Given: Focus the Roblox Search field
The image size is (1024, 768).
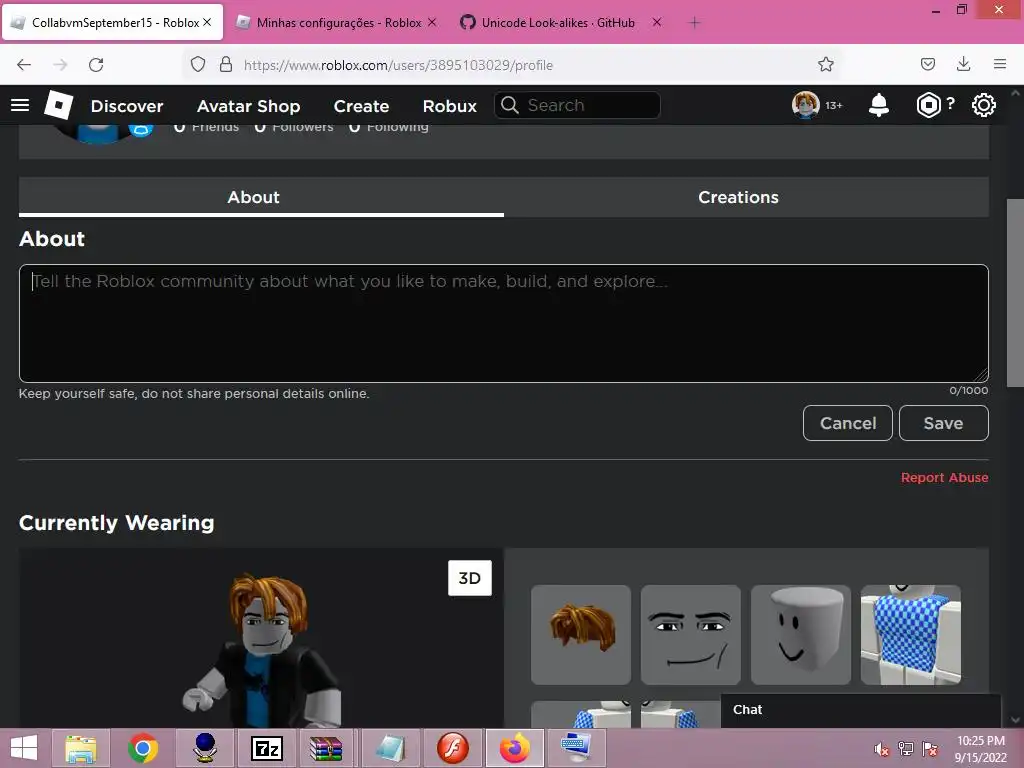Looking at the screenshot, I should coord(577,105).
